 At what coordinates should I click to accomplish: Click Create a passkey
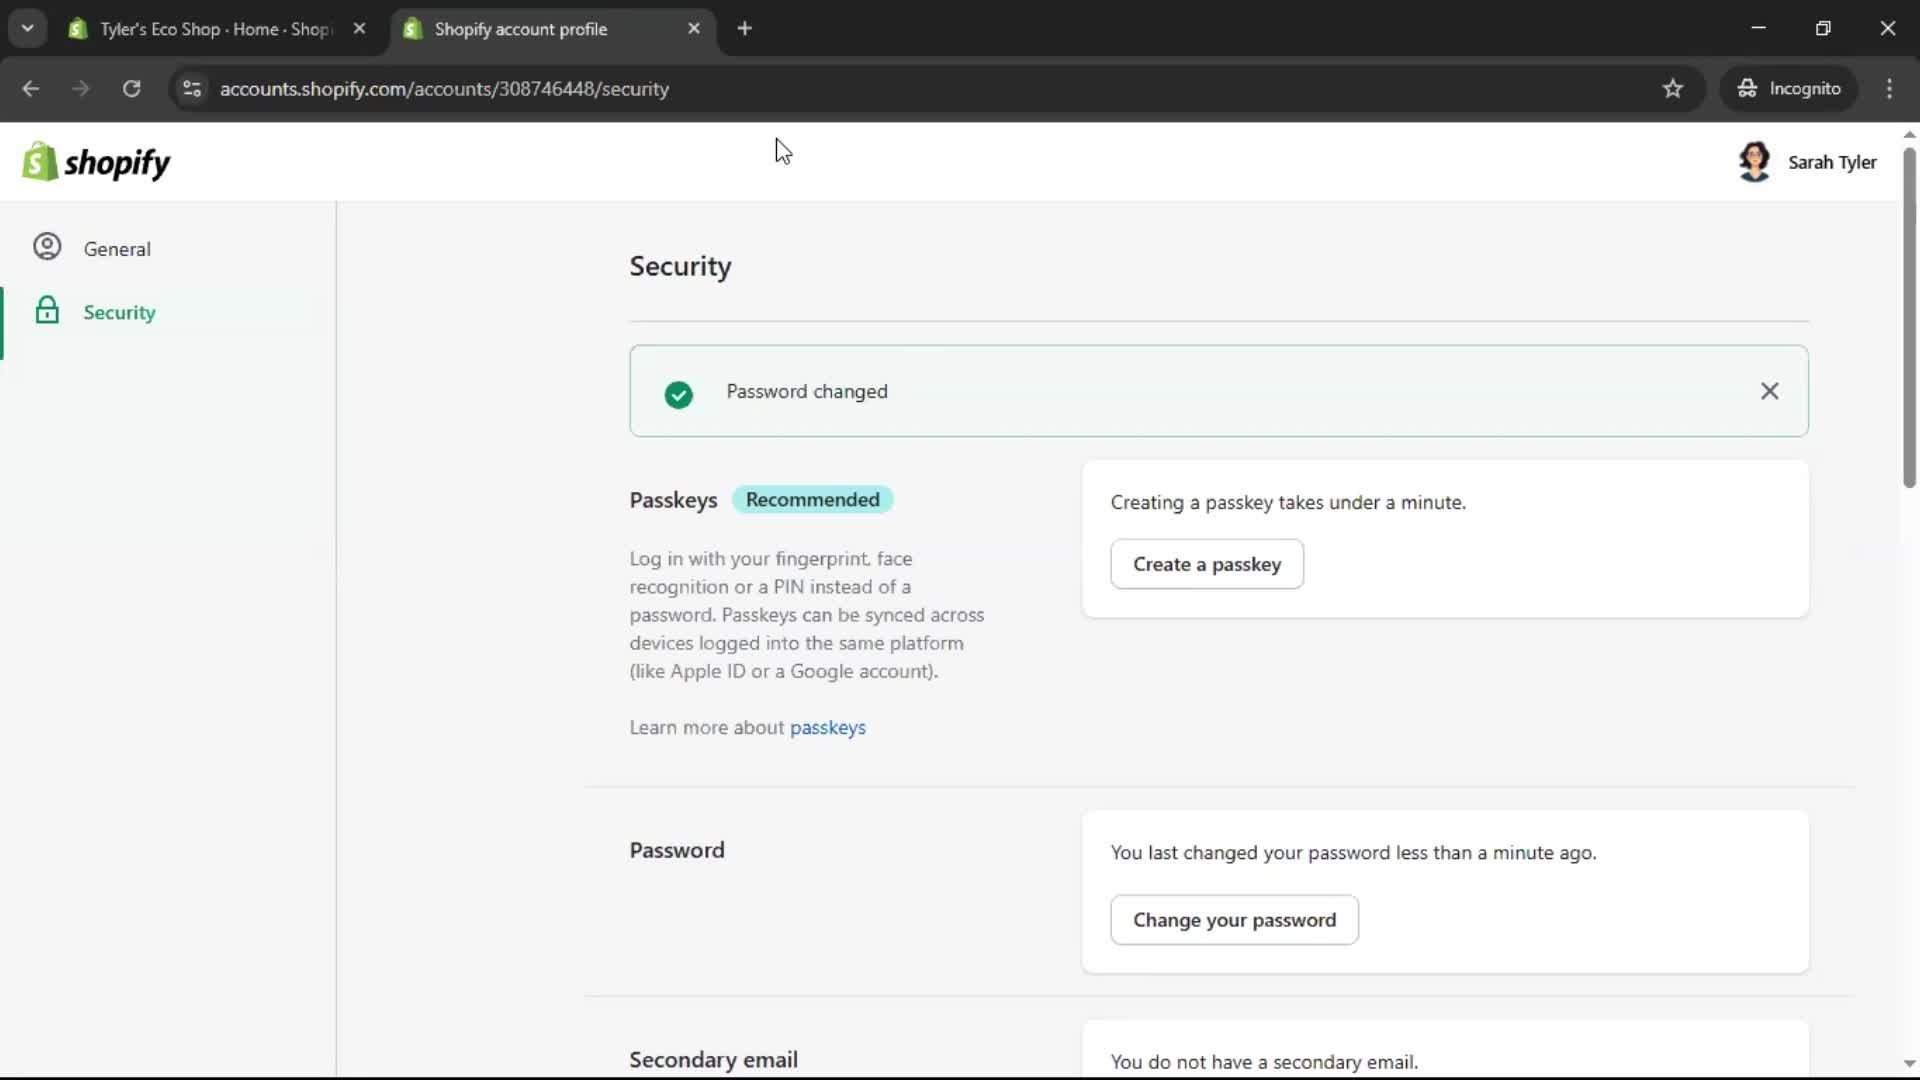(1206, 564)
